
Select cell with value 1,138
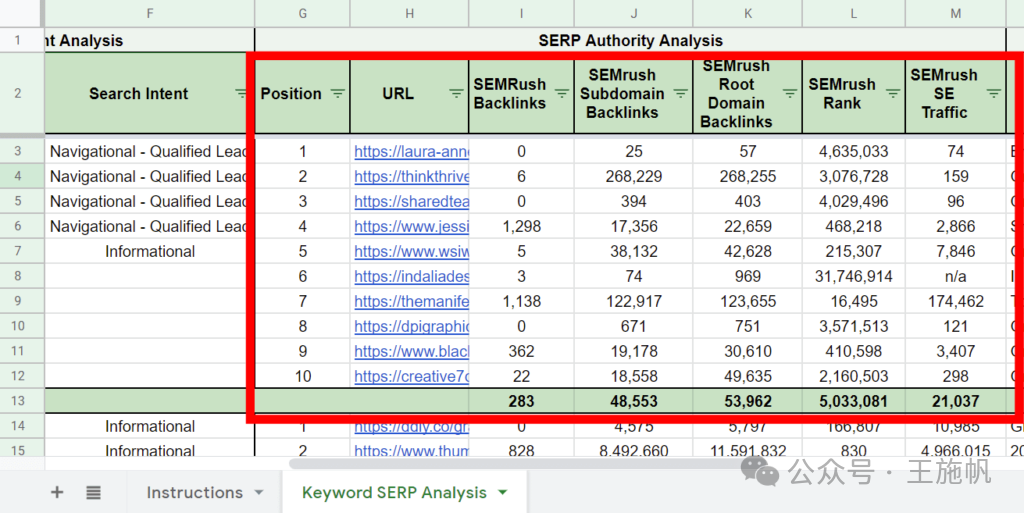point(521,301)
